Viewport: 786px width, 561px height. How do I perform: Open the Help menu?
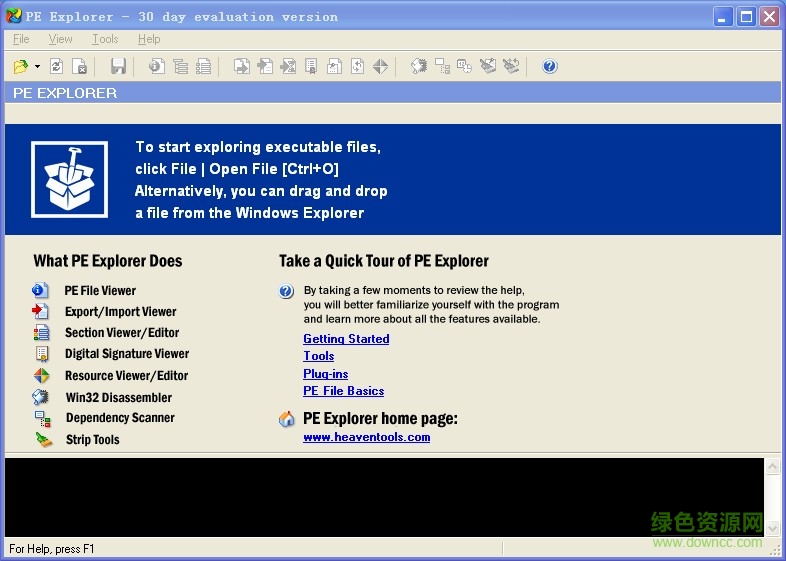tap(149, 39)
